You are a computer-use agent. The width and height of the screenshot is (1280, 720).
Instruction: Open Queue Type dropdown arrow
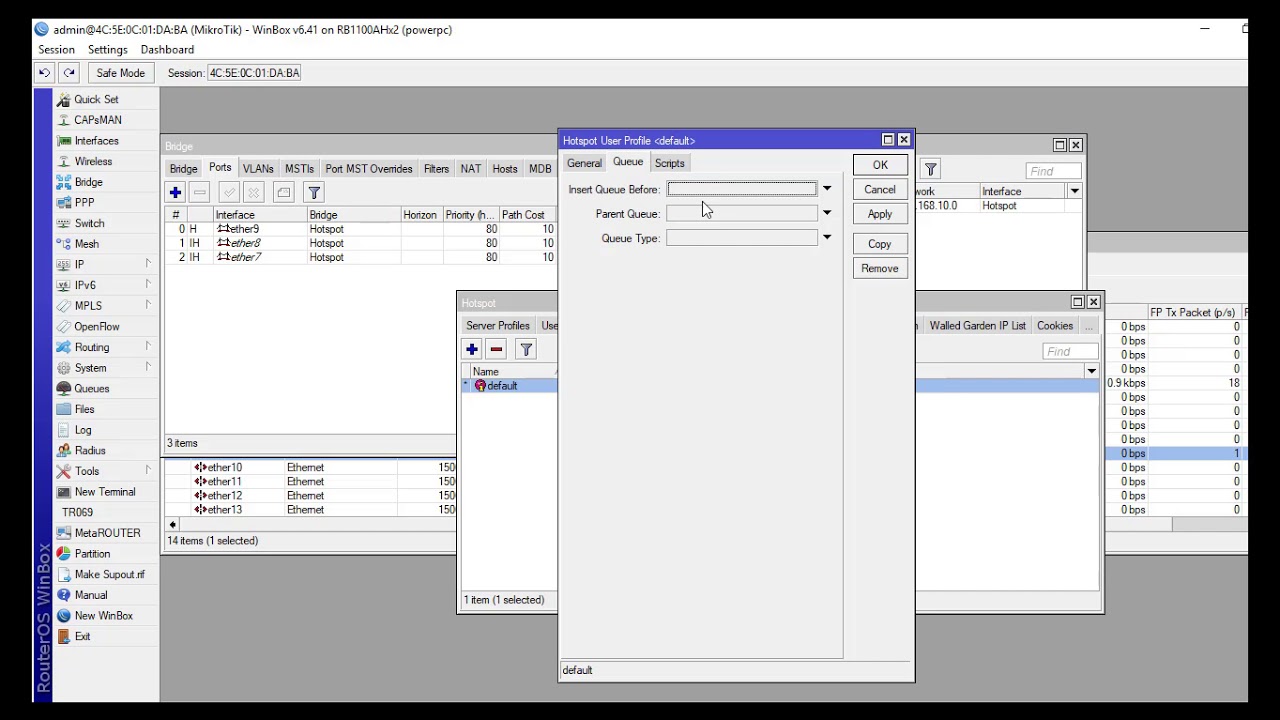(x=827, y=238)
